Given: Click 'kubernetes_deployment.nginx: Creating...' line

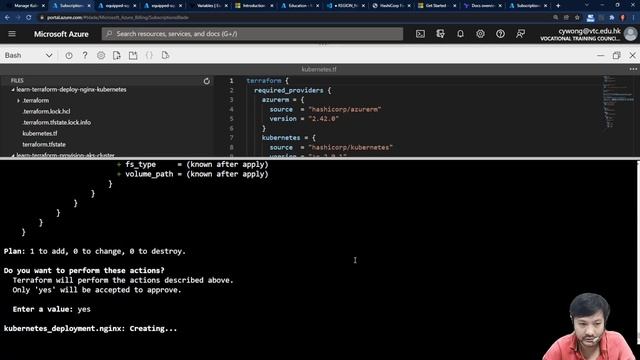Looking at the screenshot, I should (x=90, y=329).
